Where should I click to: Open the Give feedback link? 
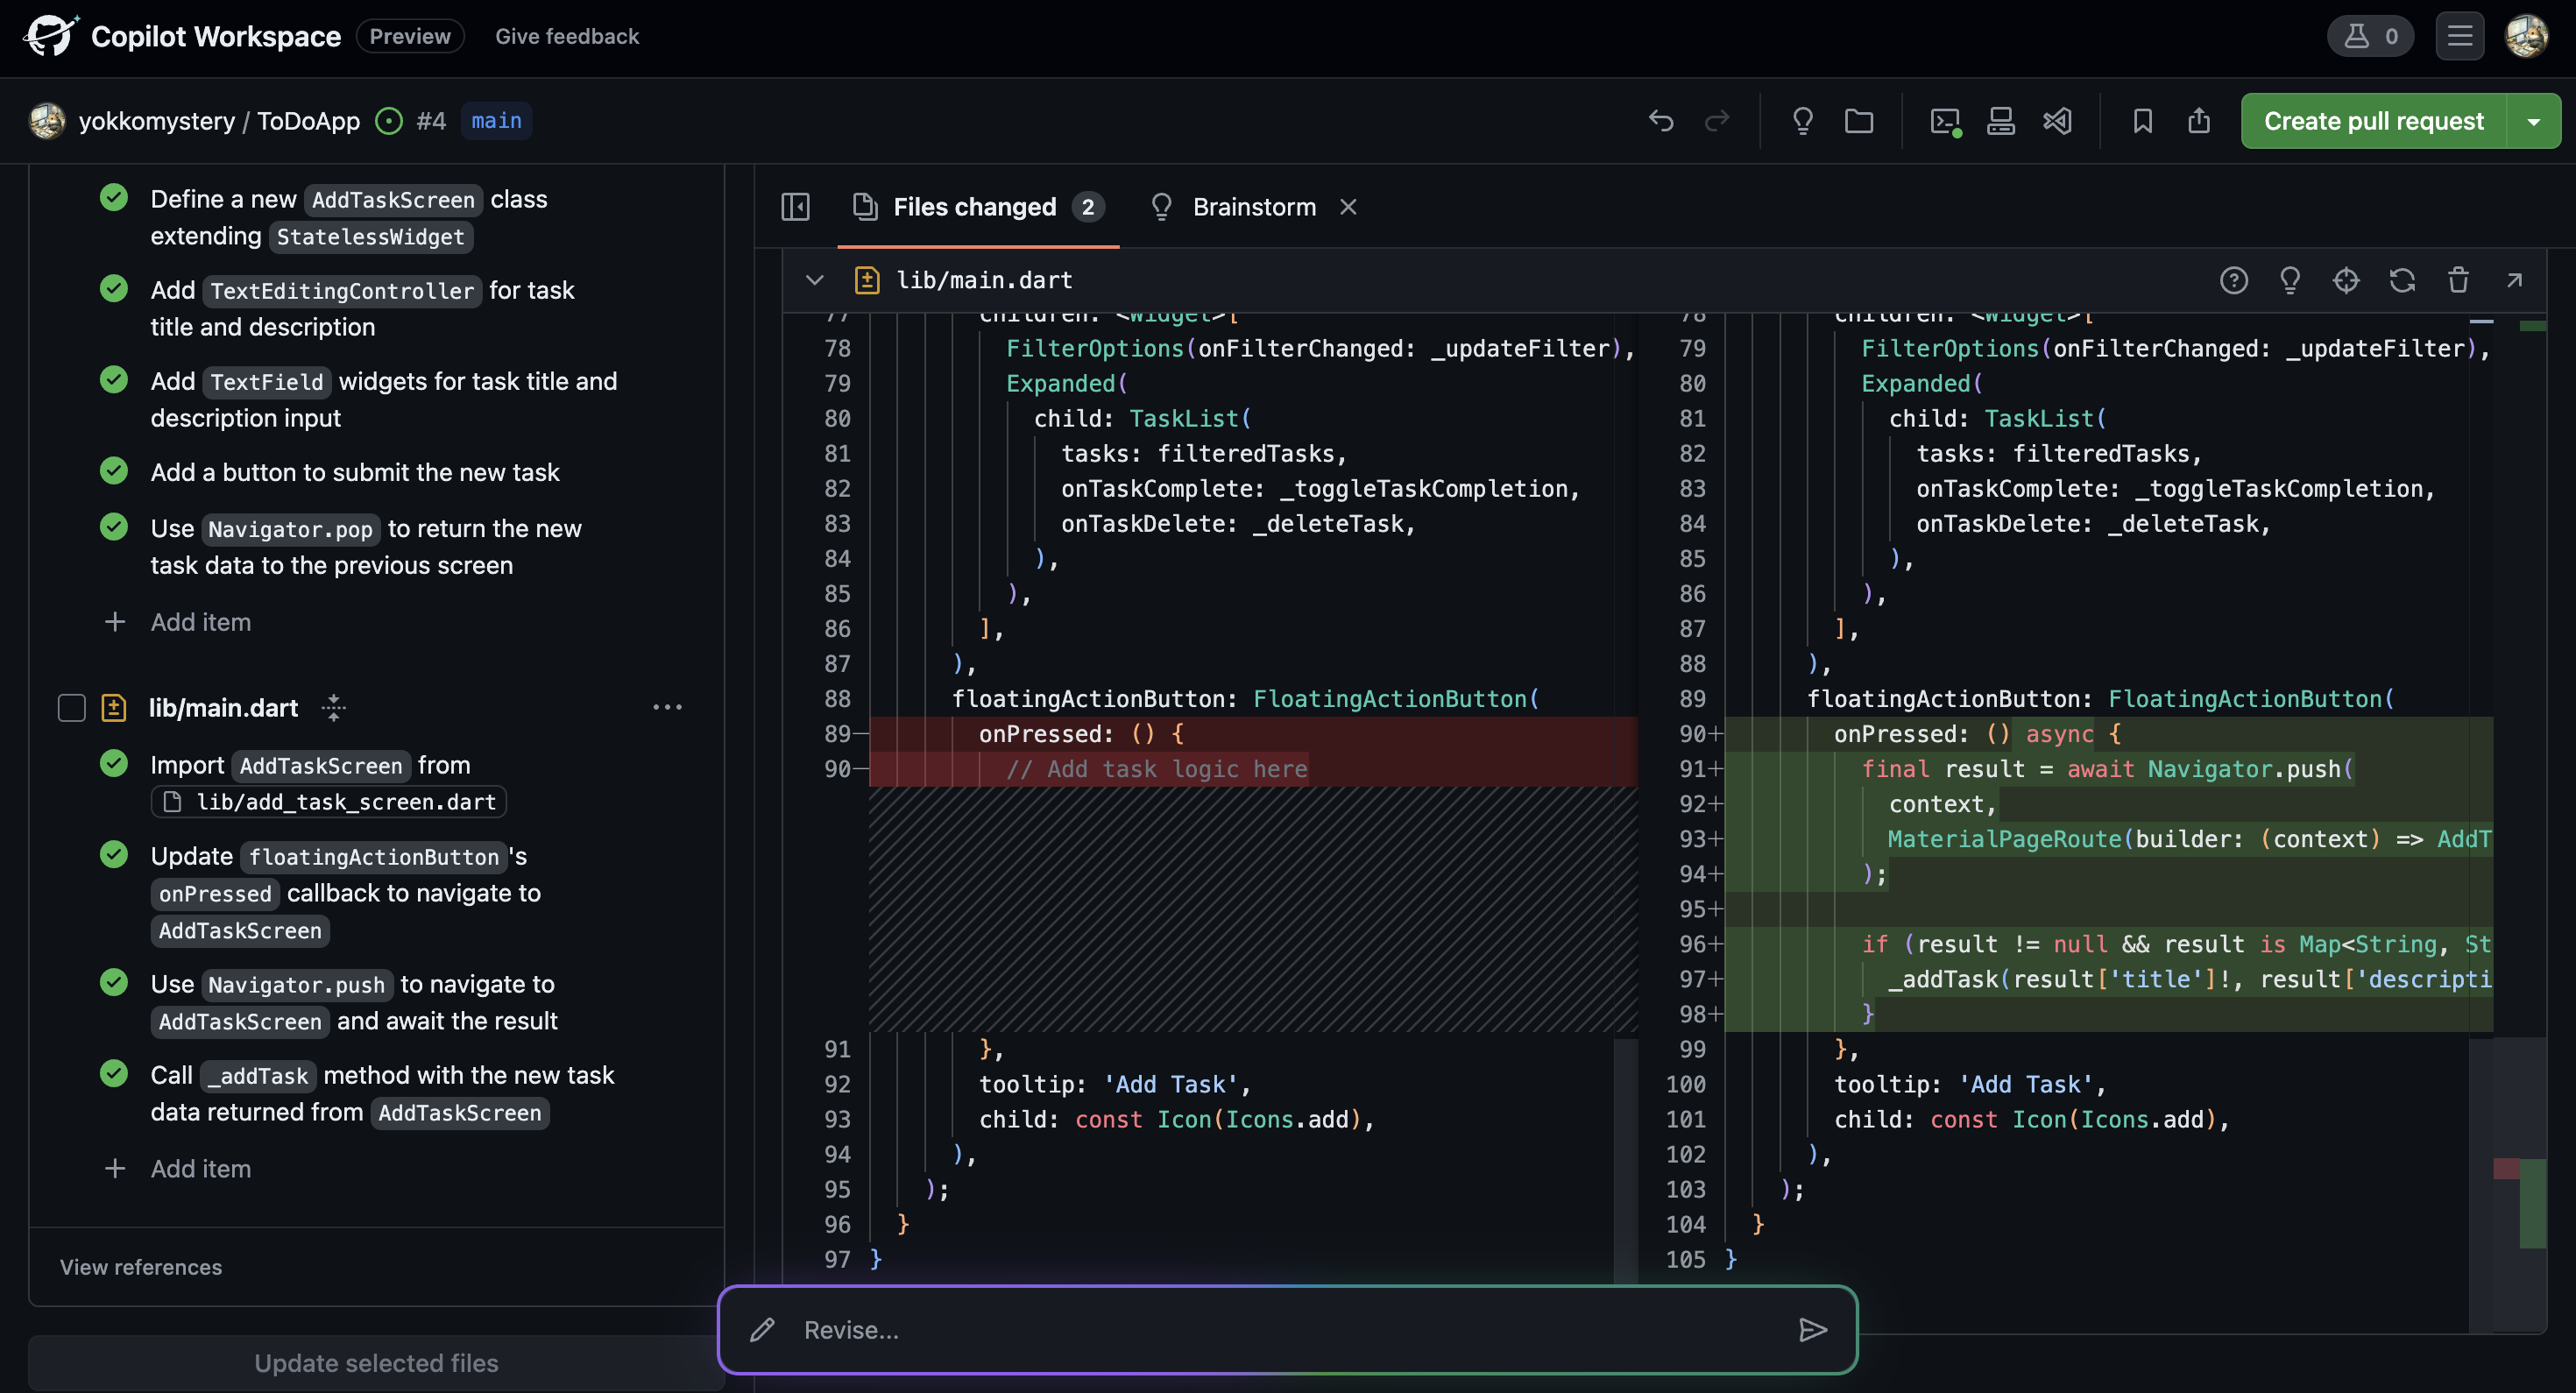pos(567,36)
